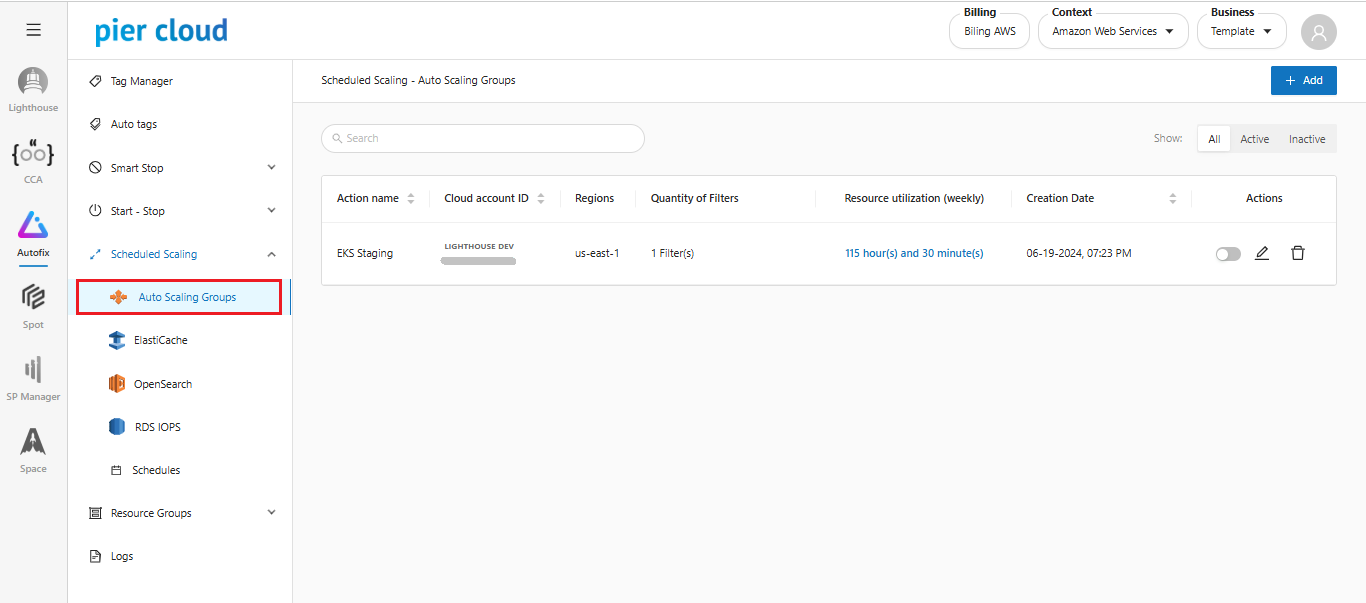The image size is (1366, 603).
Task: Open the Business Template dropdown
Action: click(x=1241, y=32)
